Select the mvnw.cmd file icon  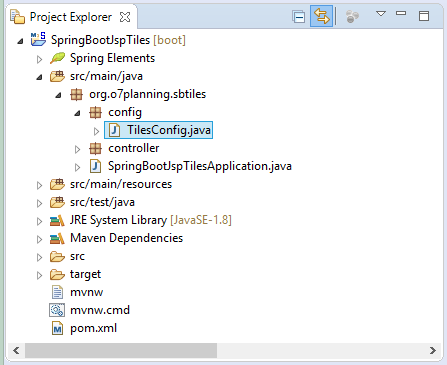tap(57, 310)
